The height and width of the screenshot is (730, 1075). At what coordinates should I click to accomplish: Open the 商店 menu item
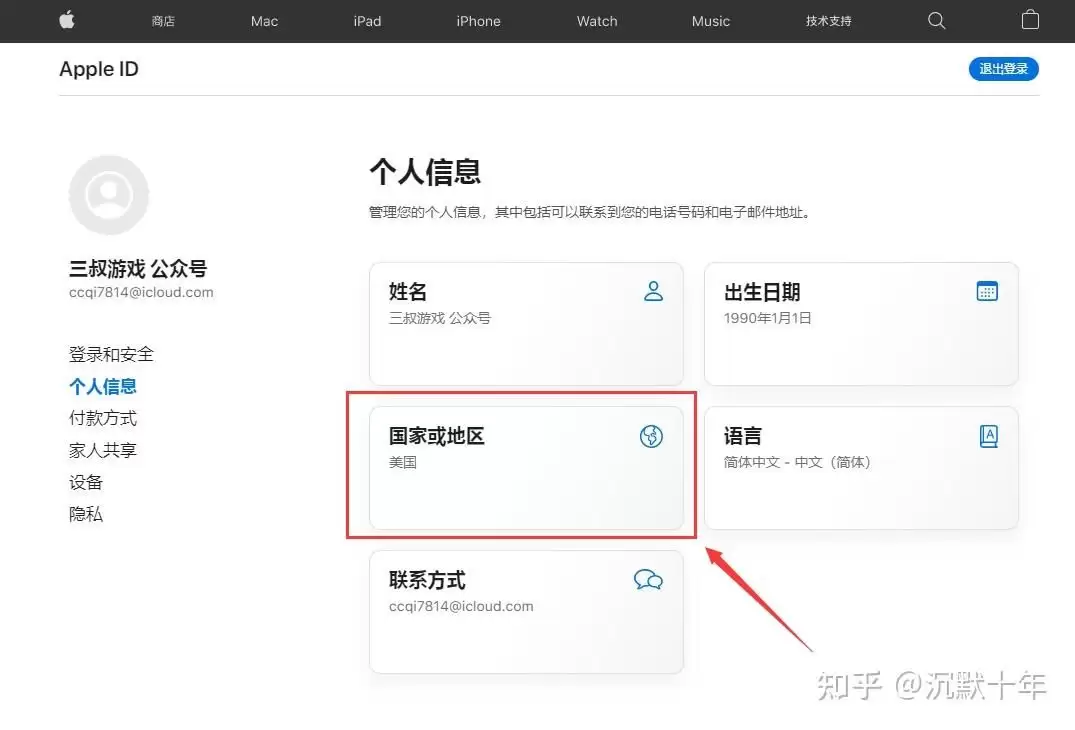163,20
